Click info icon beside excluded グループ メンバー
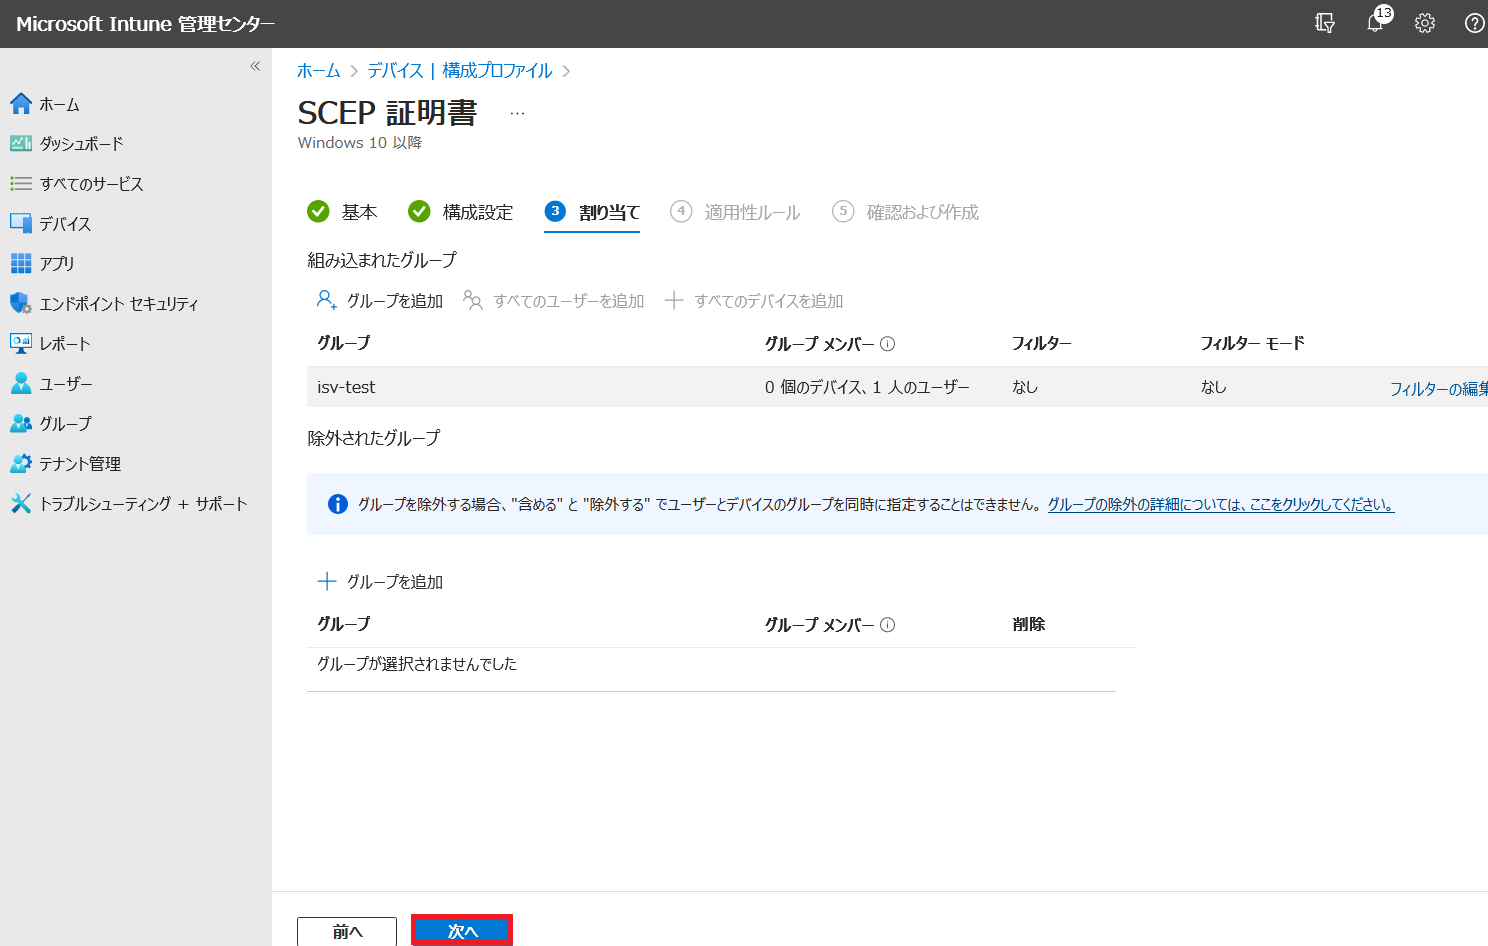Viewport: 1488px width, 946px height. [x=887, y=624]
